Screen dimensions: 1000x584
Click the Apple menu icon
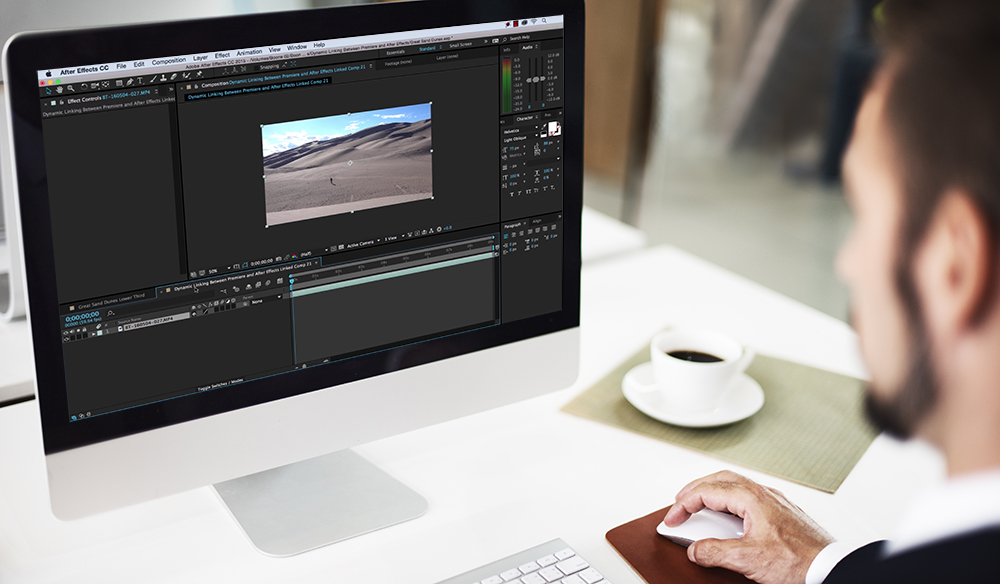coord(48,74)
